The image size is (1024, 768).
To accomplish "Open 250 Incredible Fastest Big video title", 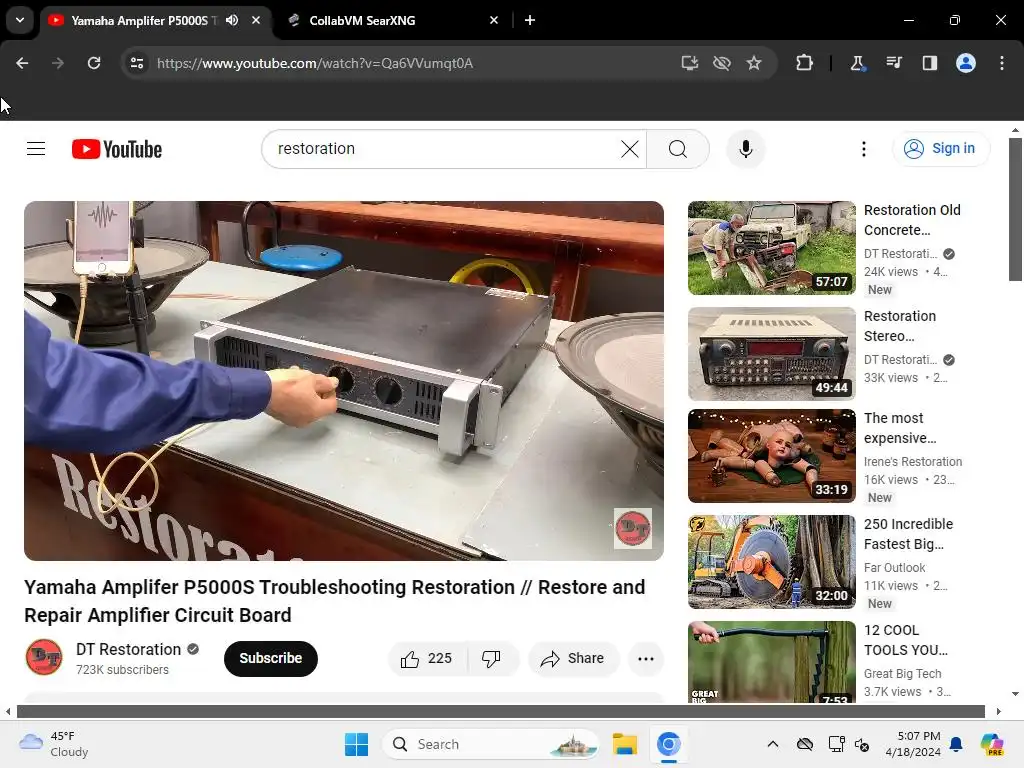I will [908, 534].
